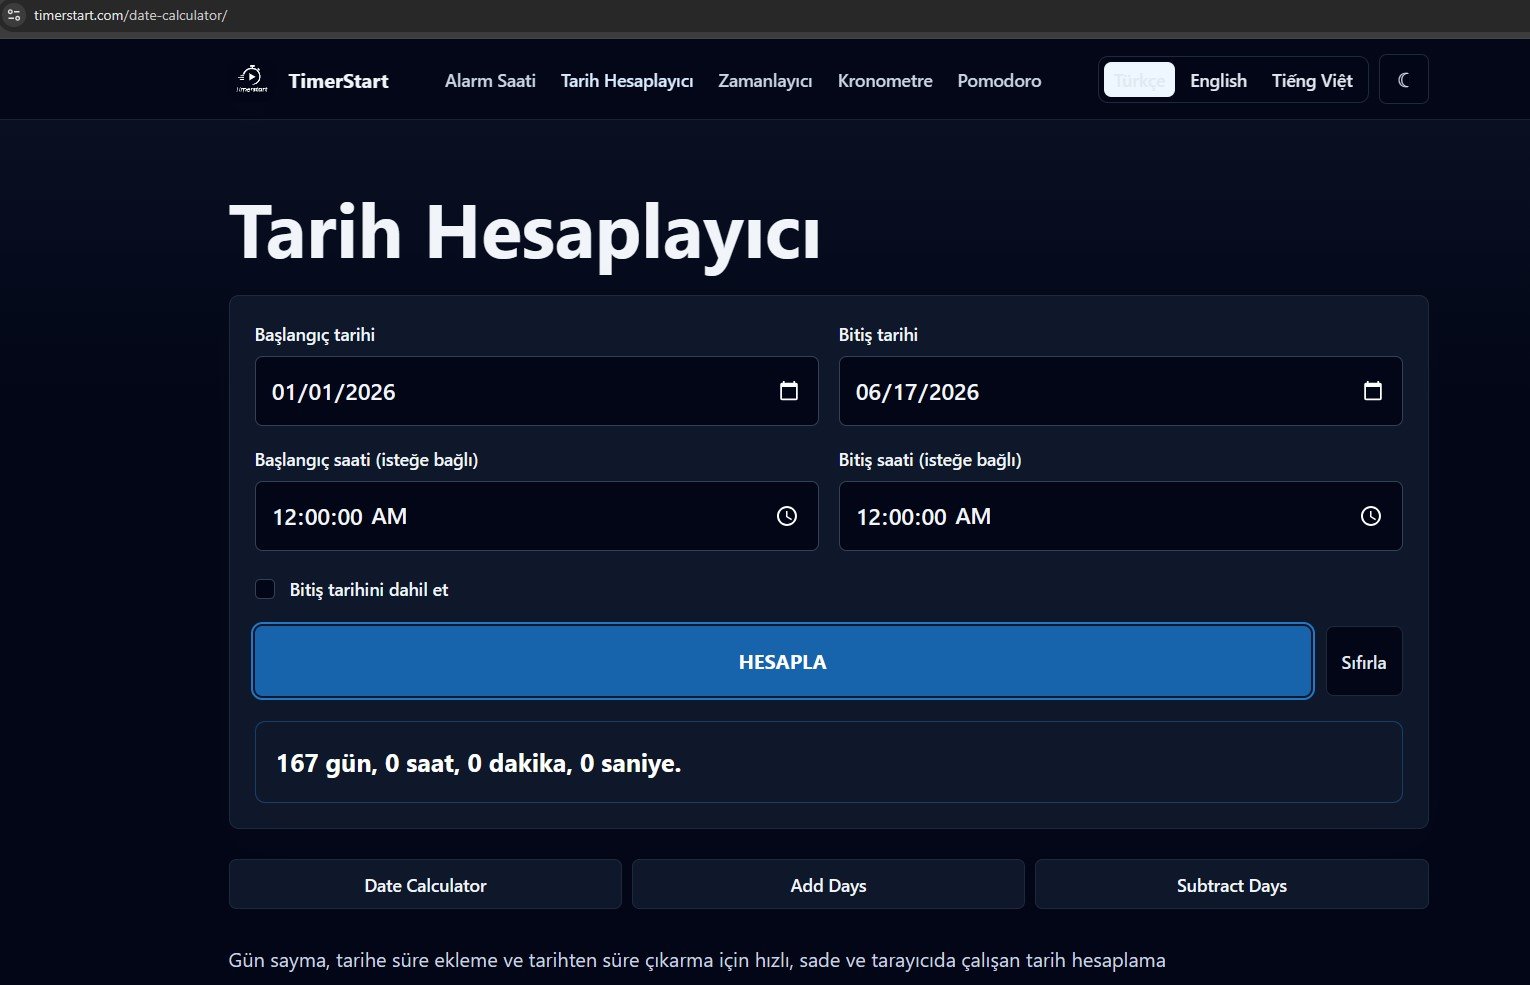Open clock picker for Başlangıç saati
Image resolution: width=1530 pixels, height=985 pixels.
click(x=787, y=516)
